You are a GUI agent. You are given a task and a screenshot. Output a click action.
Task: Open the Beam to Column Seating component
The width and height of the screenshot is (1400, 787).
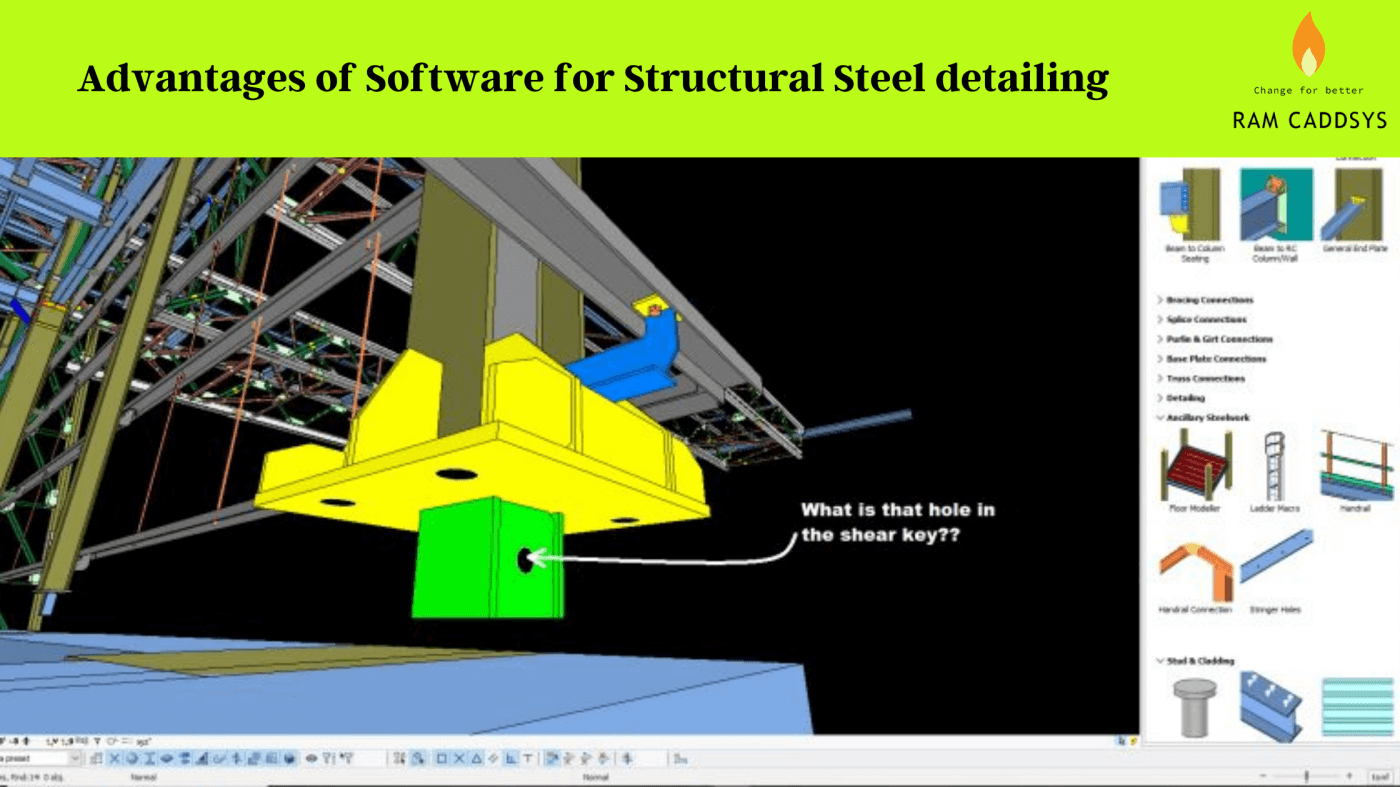tap(1194, 213)
